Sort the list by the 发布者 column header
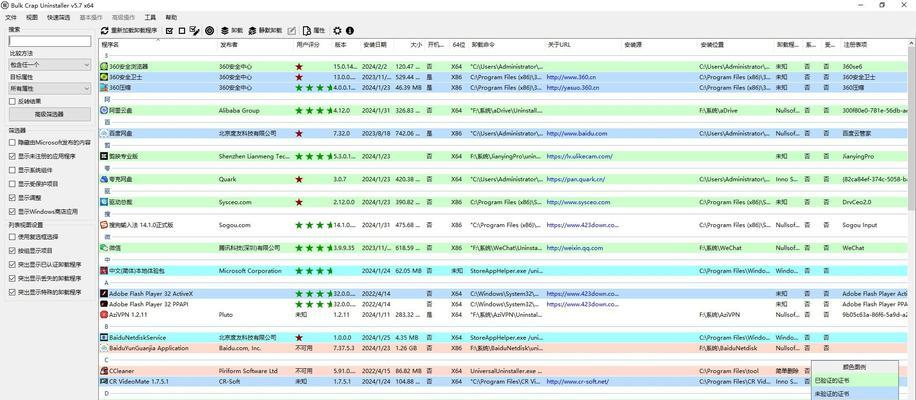This screenshot has height=400, width=916. click(x=256, y=44)
